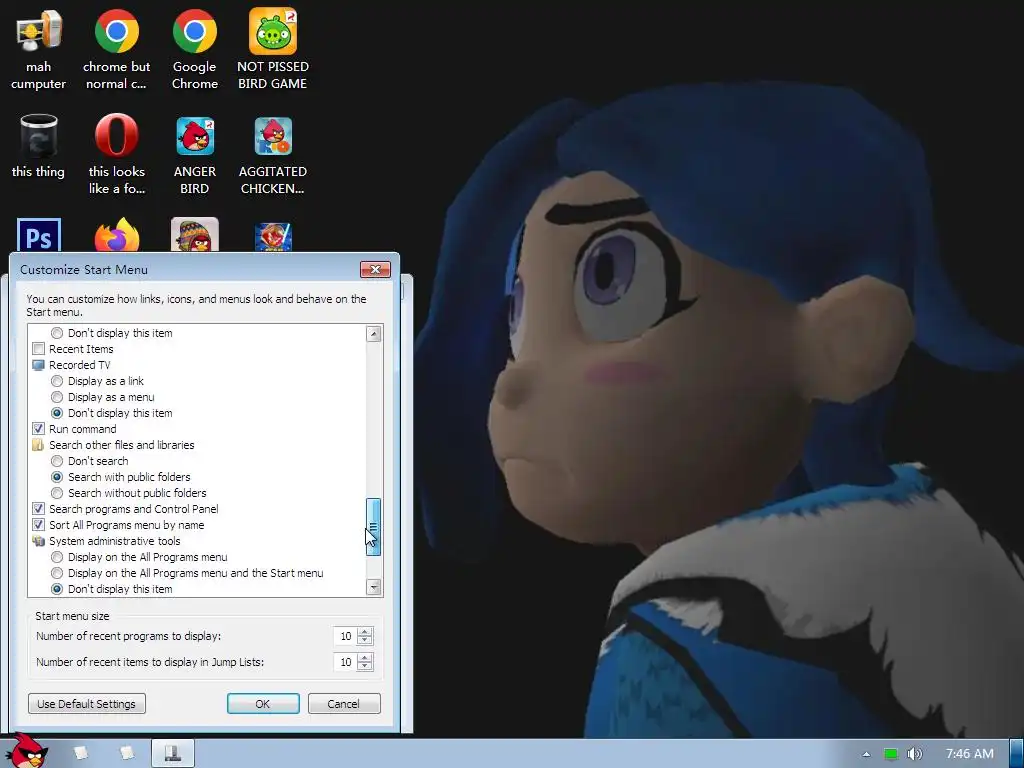
Task: Click the active taskbar properties window button
Action: pos(173,753)
